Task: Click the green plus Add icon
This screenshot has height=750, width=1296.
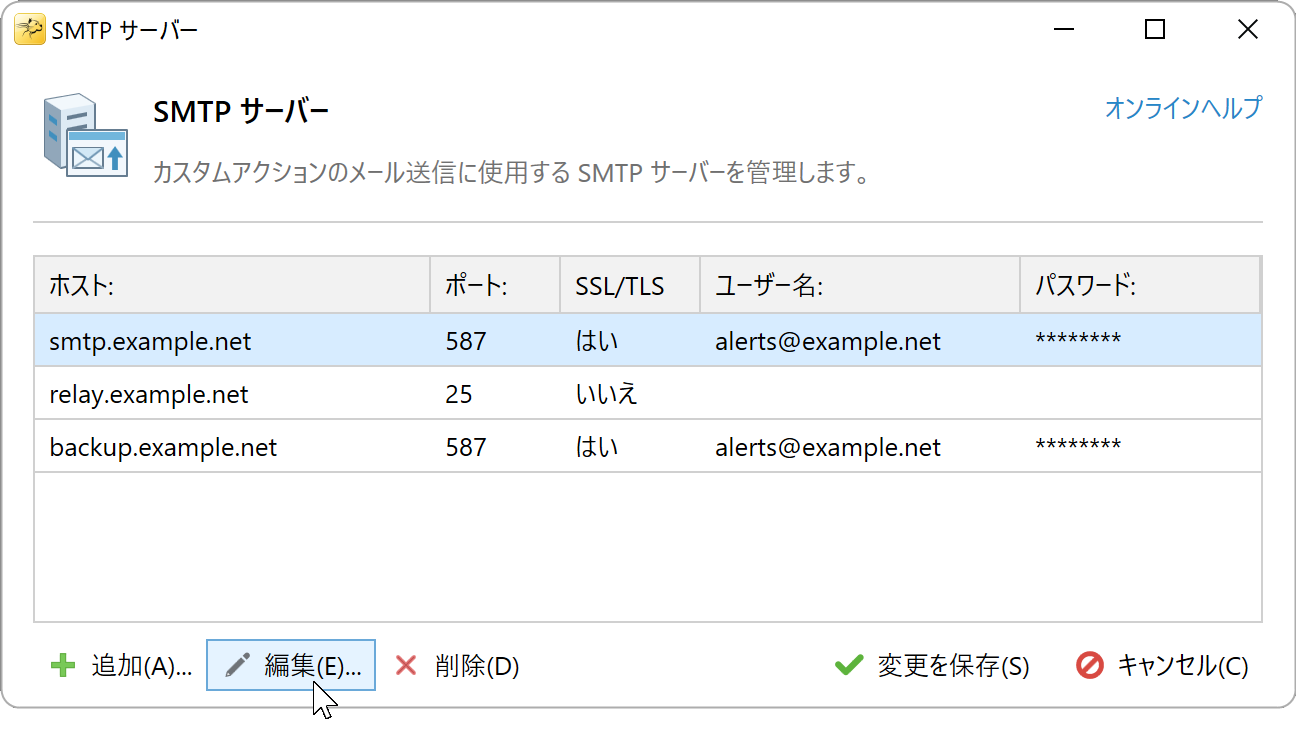Action: click(x=63, y=665)
